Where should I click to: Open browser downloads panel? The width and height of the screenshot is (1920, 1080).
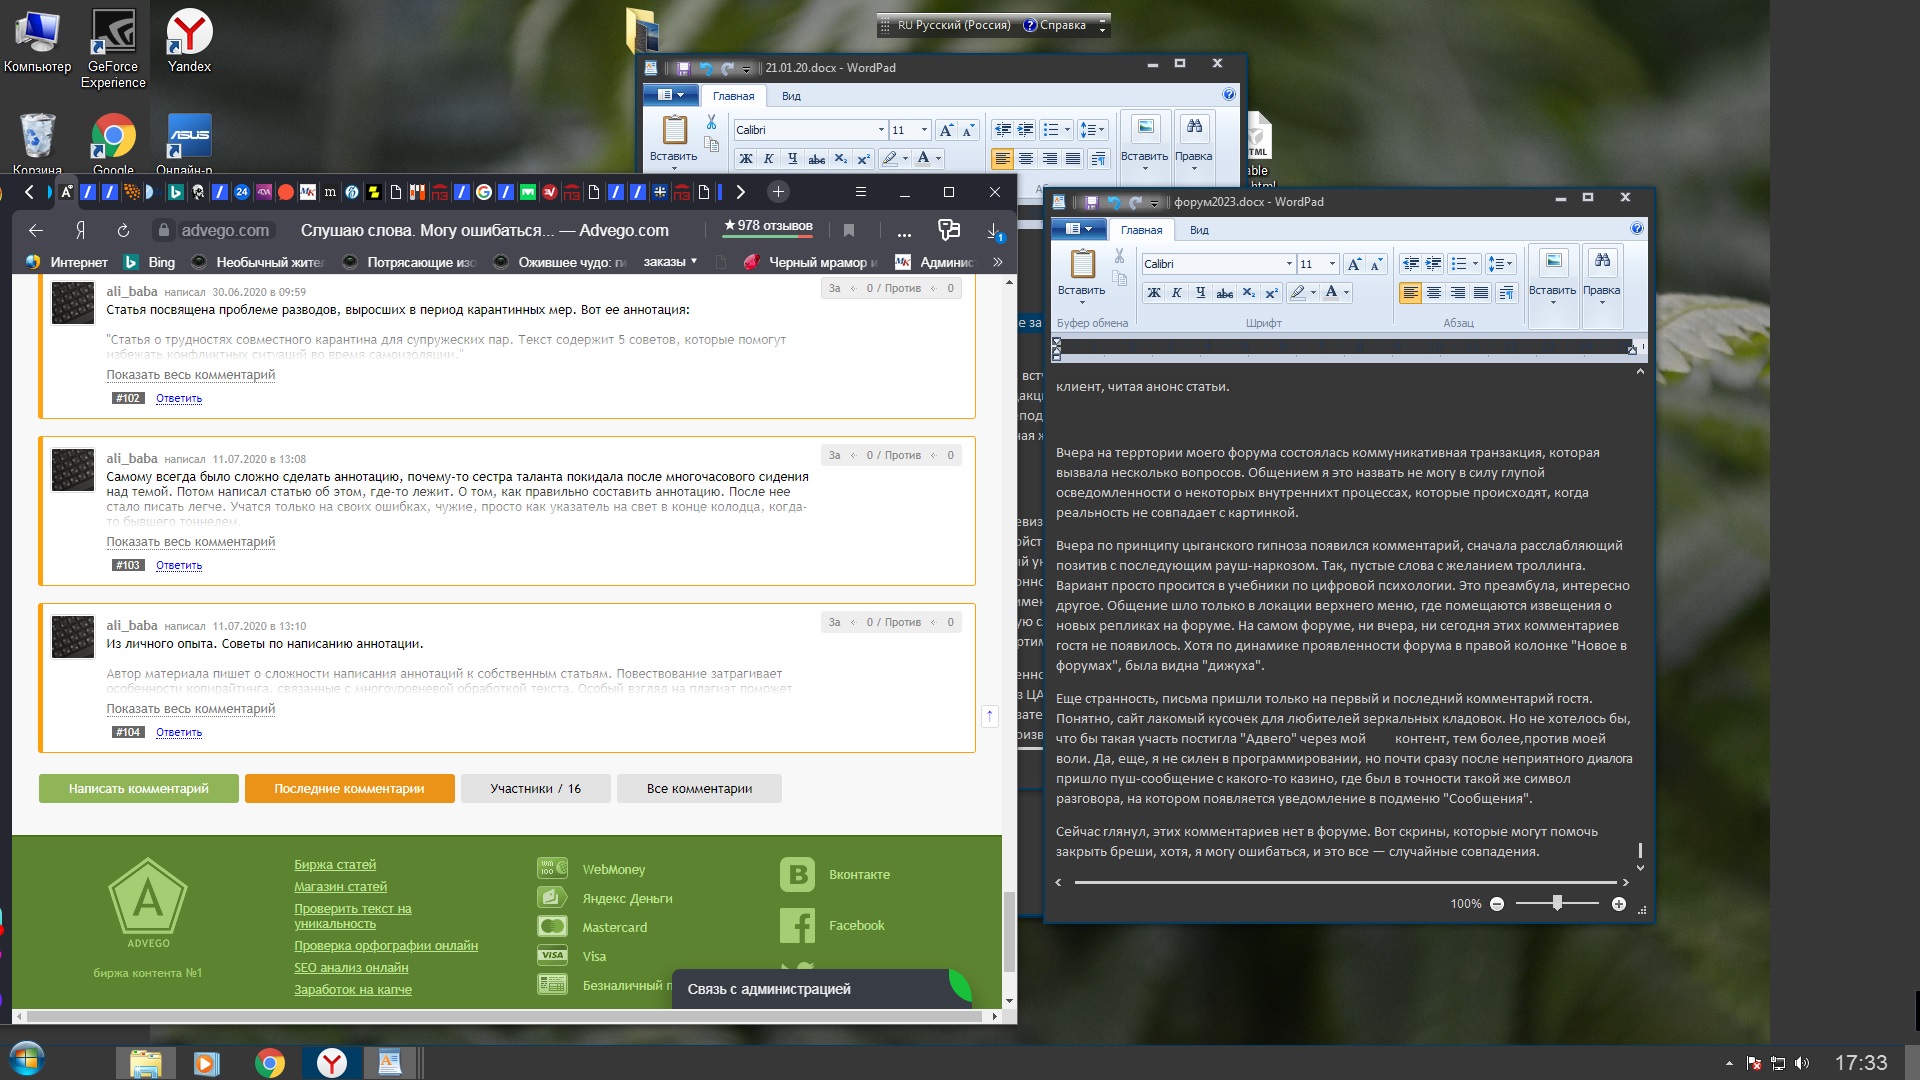click(x=995, y=231)
